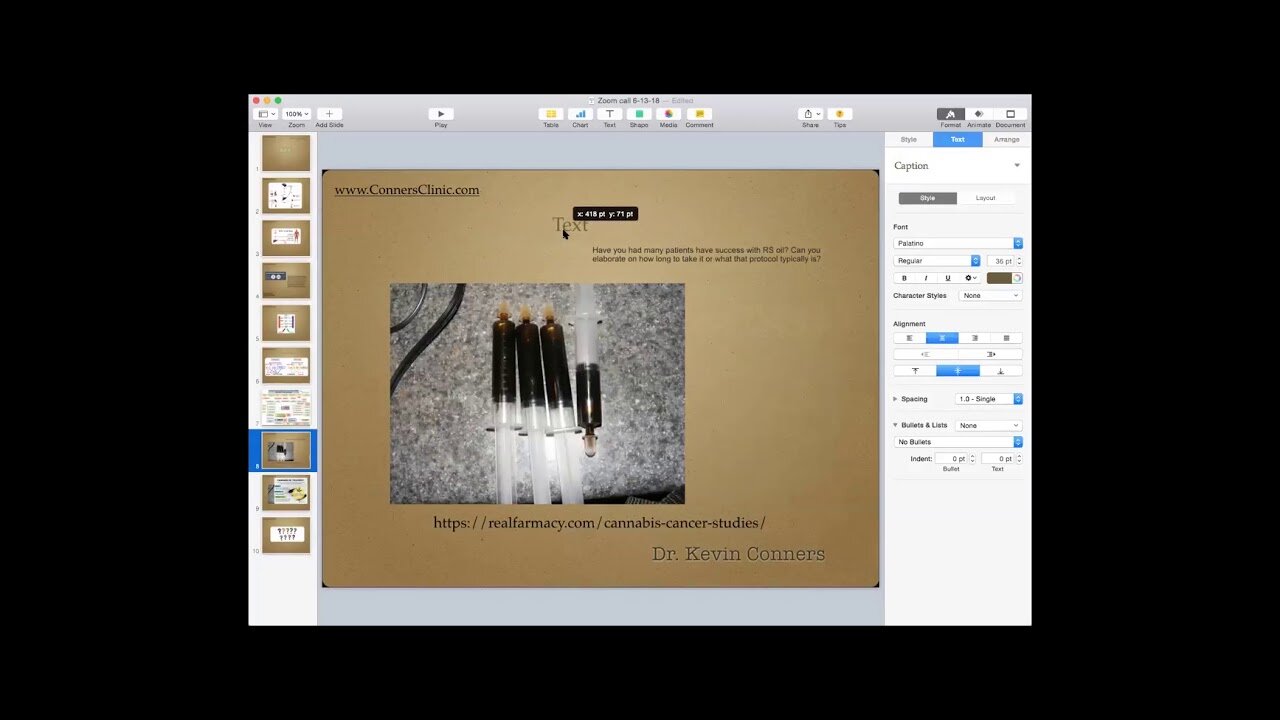
Task: Add a Text box from the toolbar
Action: coord(610,114)
